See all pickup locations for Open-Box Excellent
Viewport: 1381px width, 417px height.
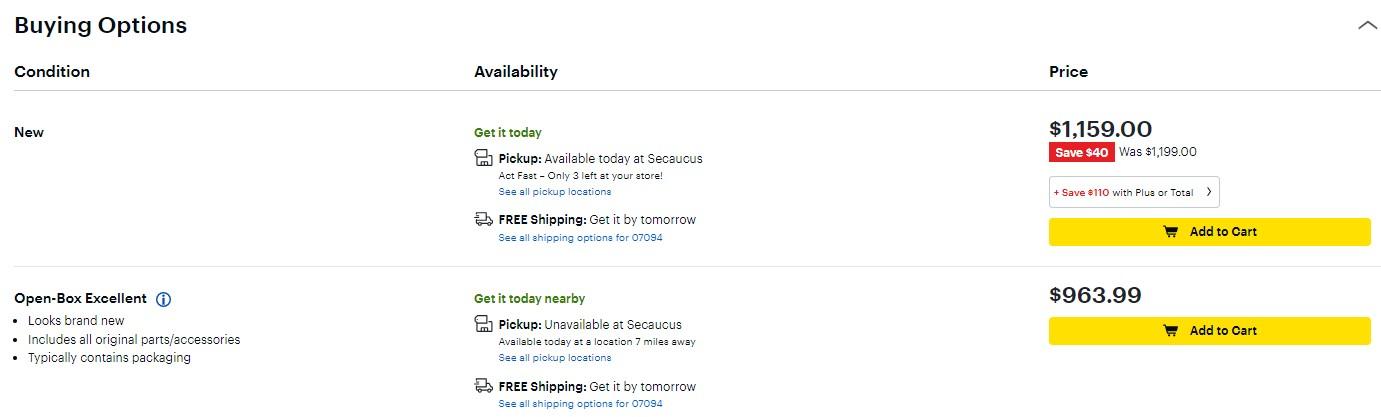555,358
